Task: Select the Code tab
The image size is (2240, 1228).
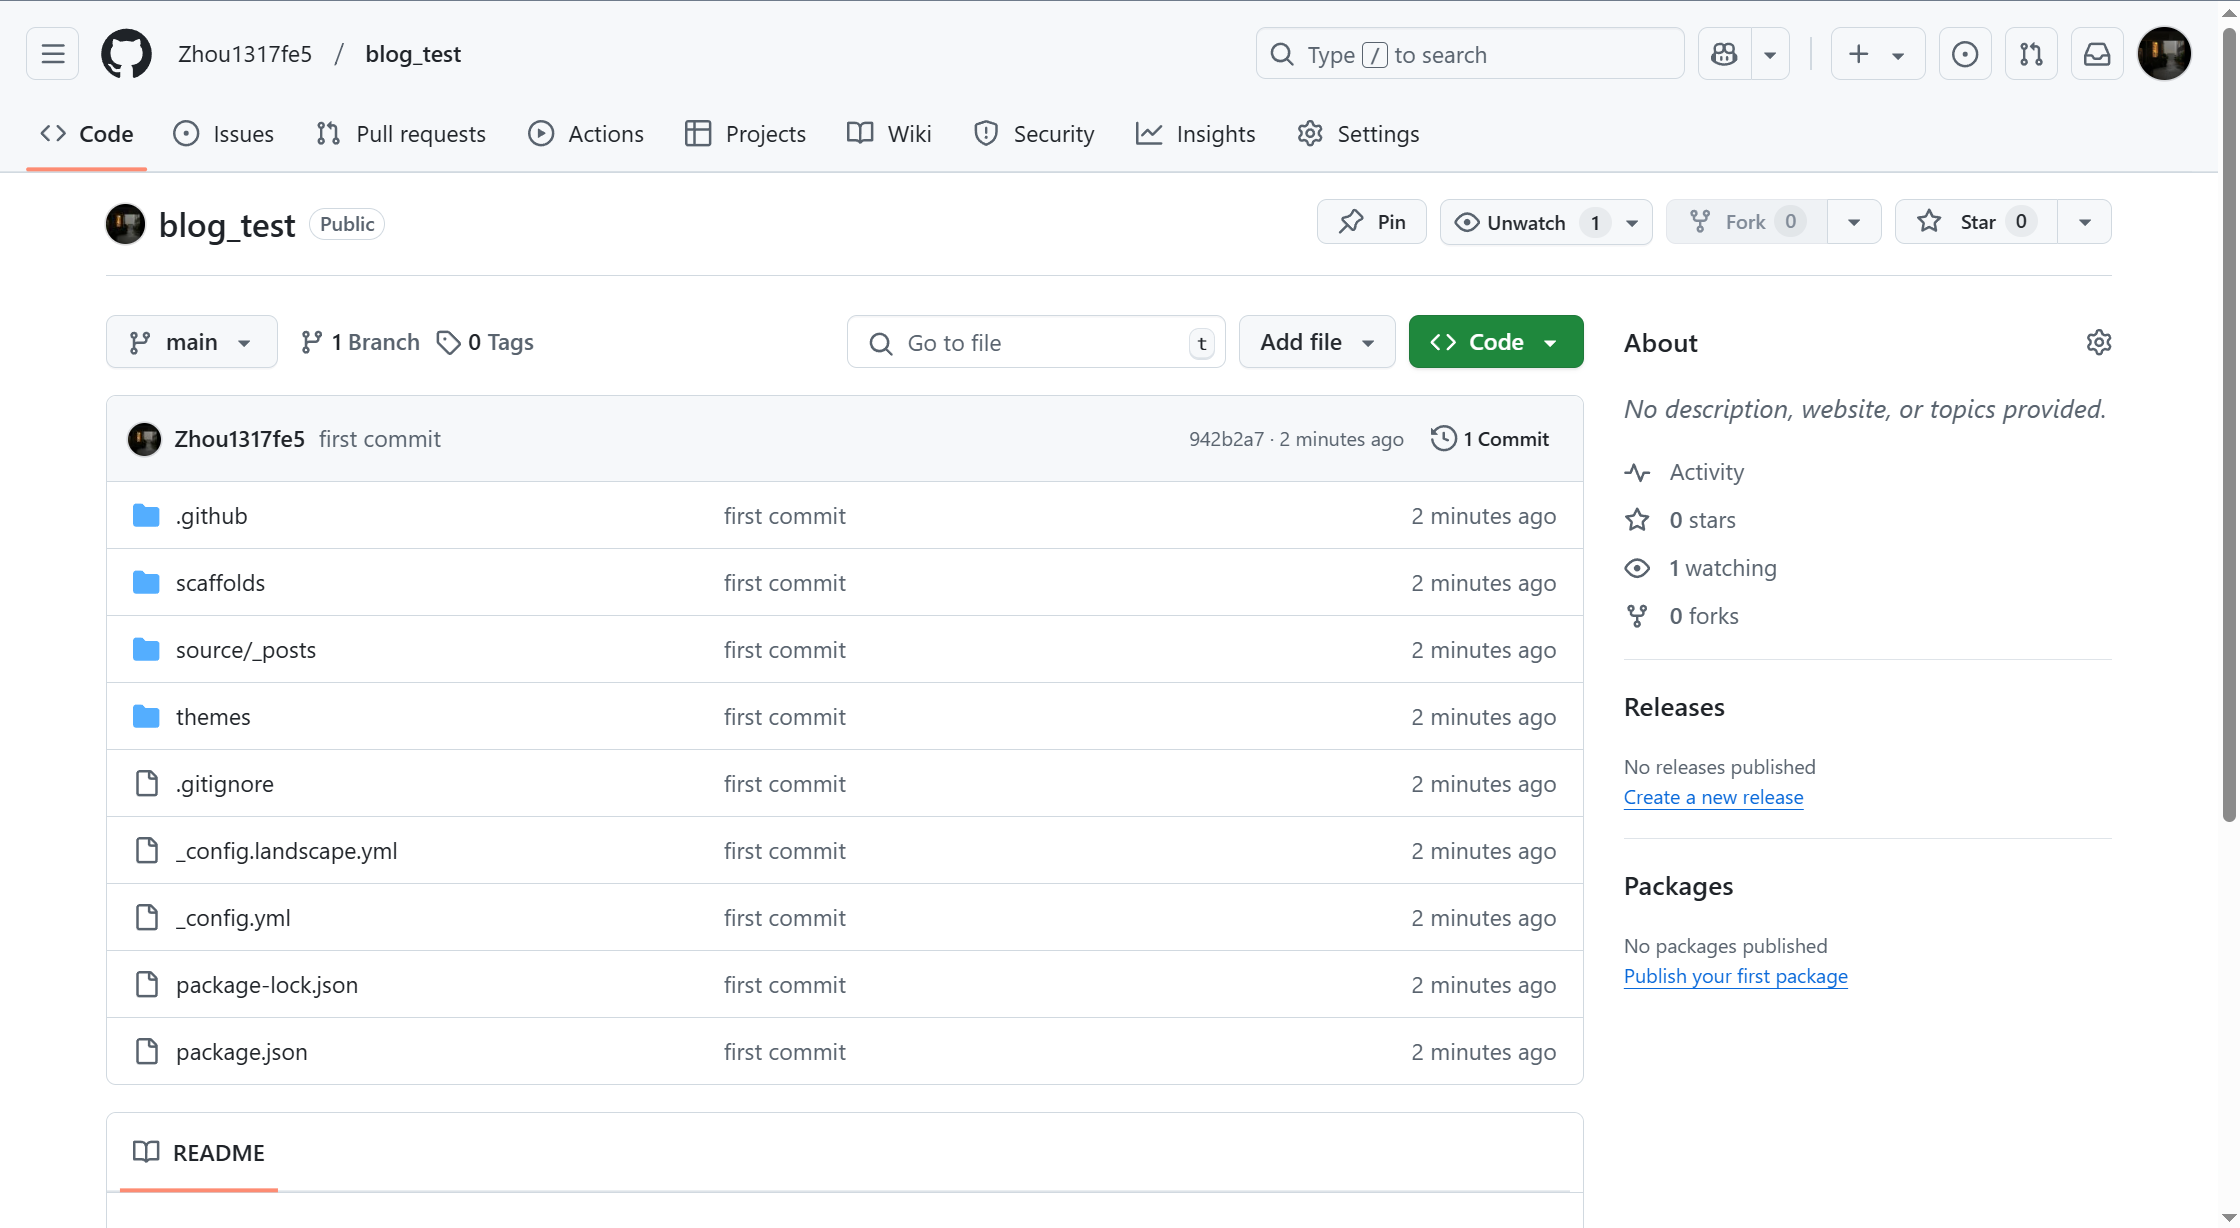Action: pos(87,134)
